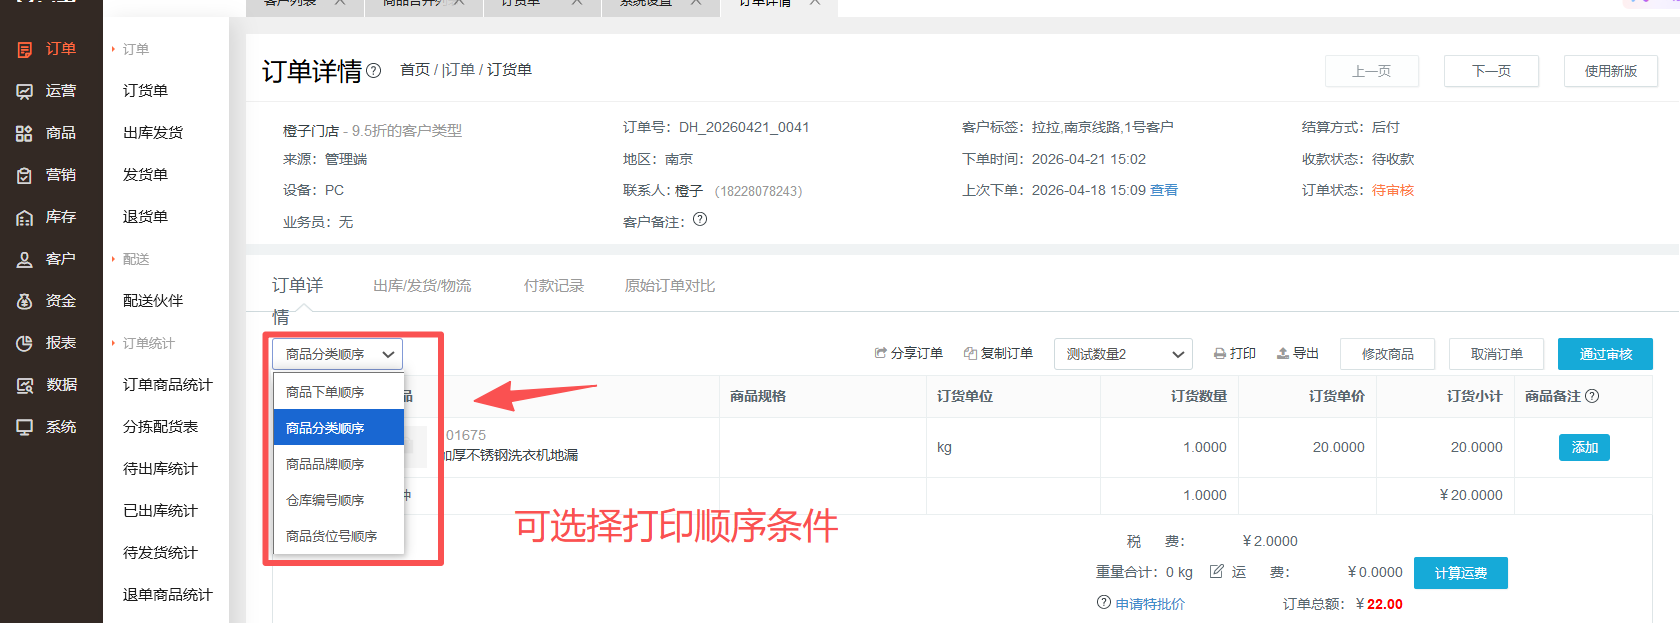Click the 申请特批价 link
This screenshot has width=1680, height=623.
(1150, 604)
